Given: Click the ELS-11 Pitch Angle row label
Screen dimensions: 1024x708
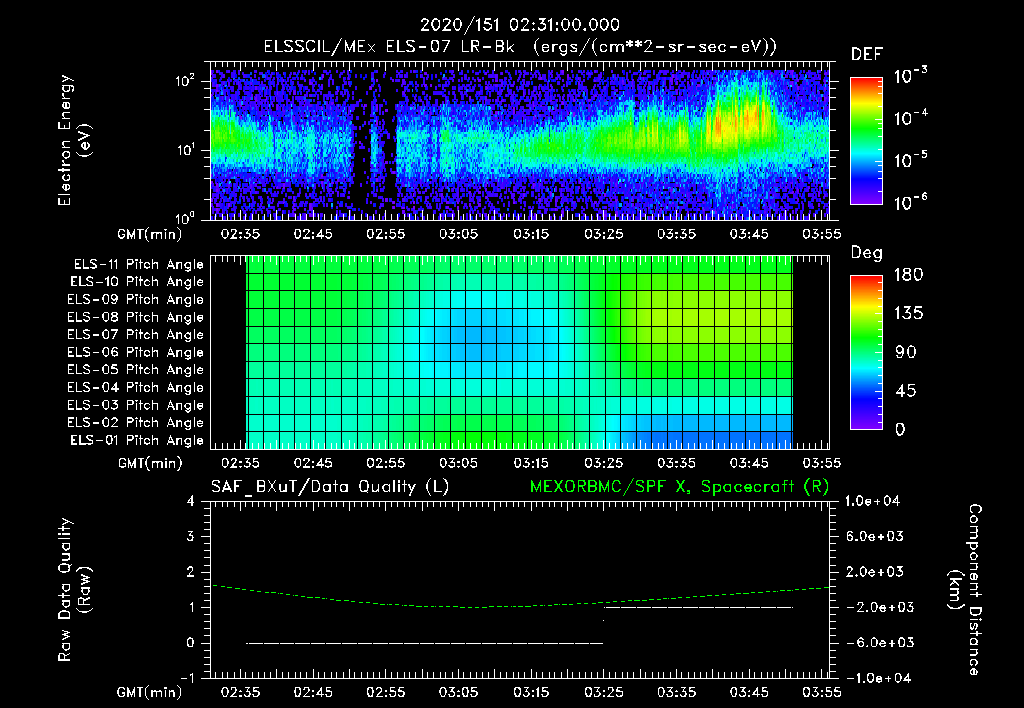Looking at the screenshot, I should tap(138, 265).
